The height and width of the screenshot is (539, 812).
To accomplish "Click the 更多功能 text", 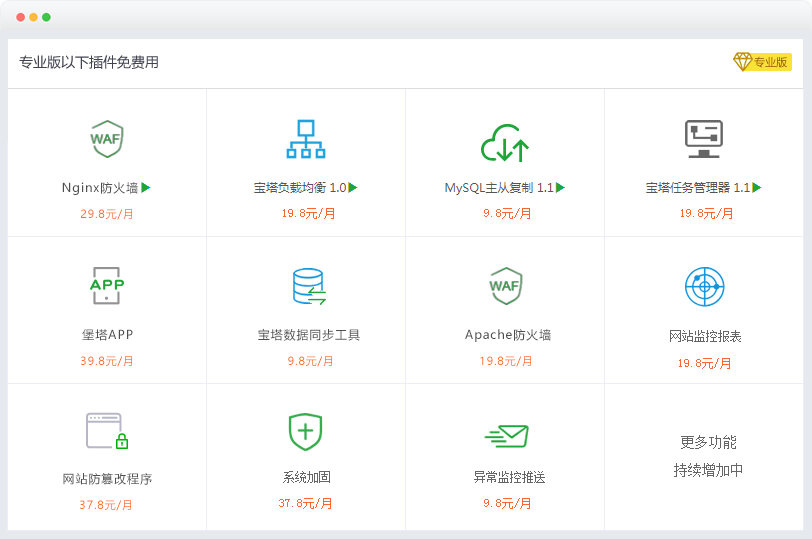I will tap(708, 442).
